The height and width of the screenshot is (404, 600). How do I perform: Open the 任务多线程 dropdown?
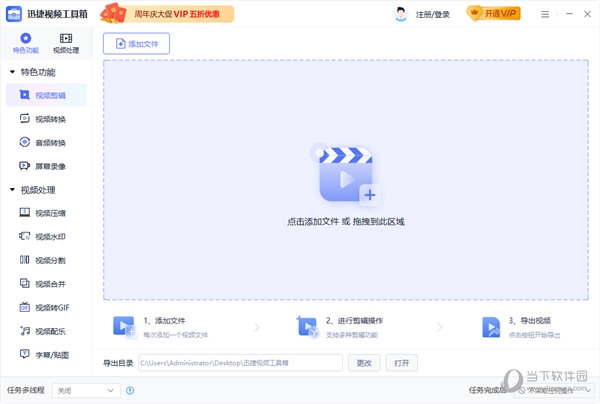point(86,390)
